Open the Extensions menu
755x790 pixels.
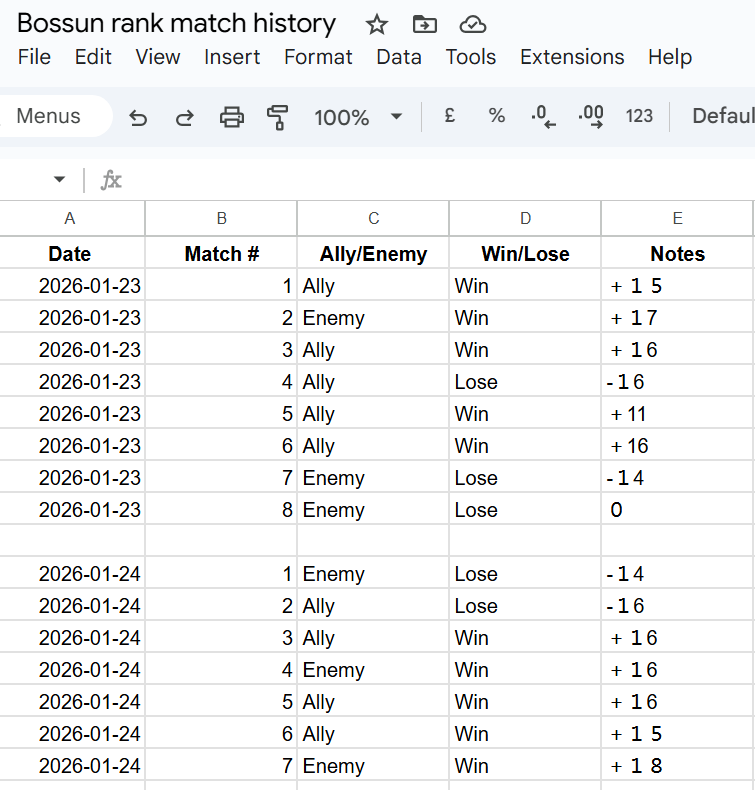(572, 57)
